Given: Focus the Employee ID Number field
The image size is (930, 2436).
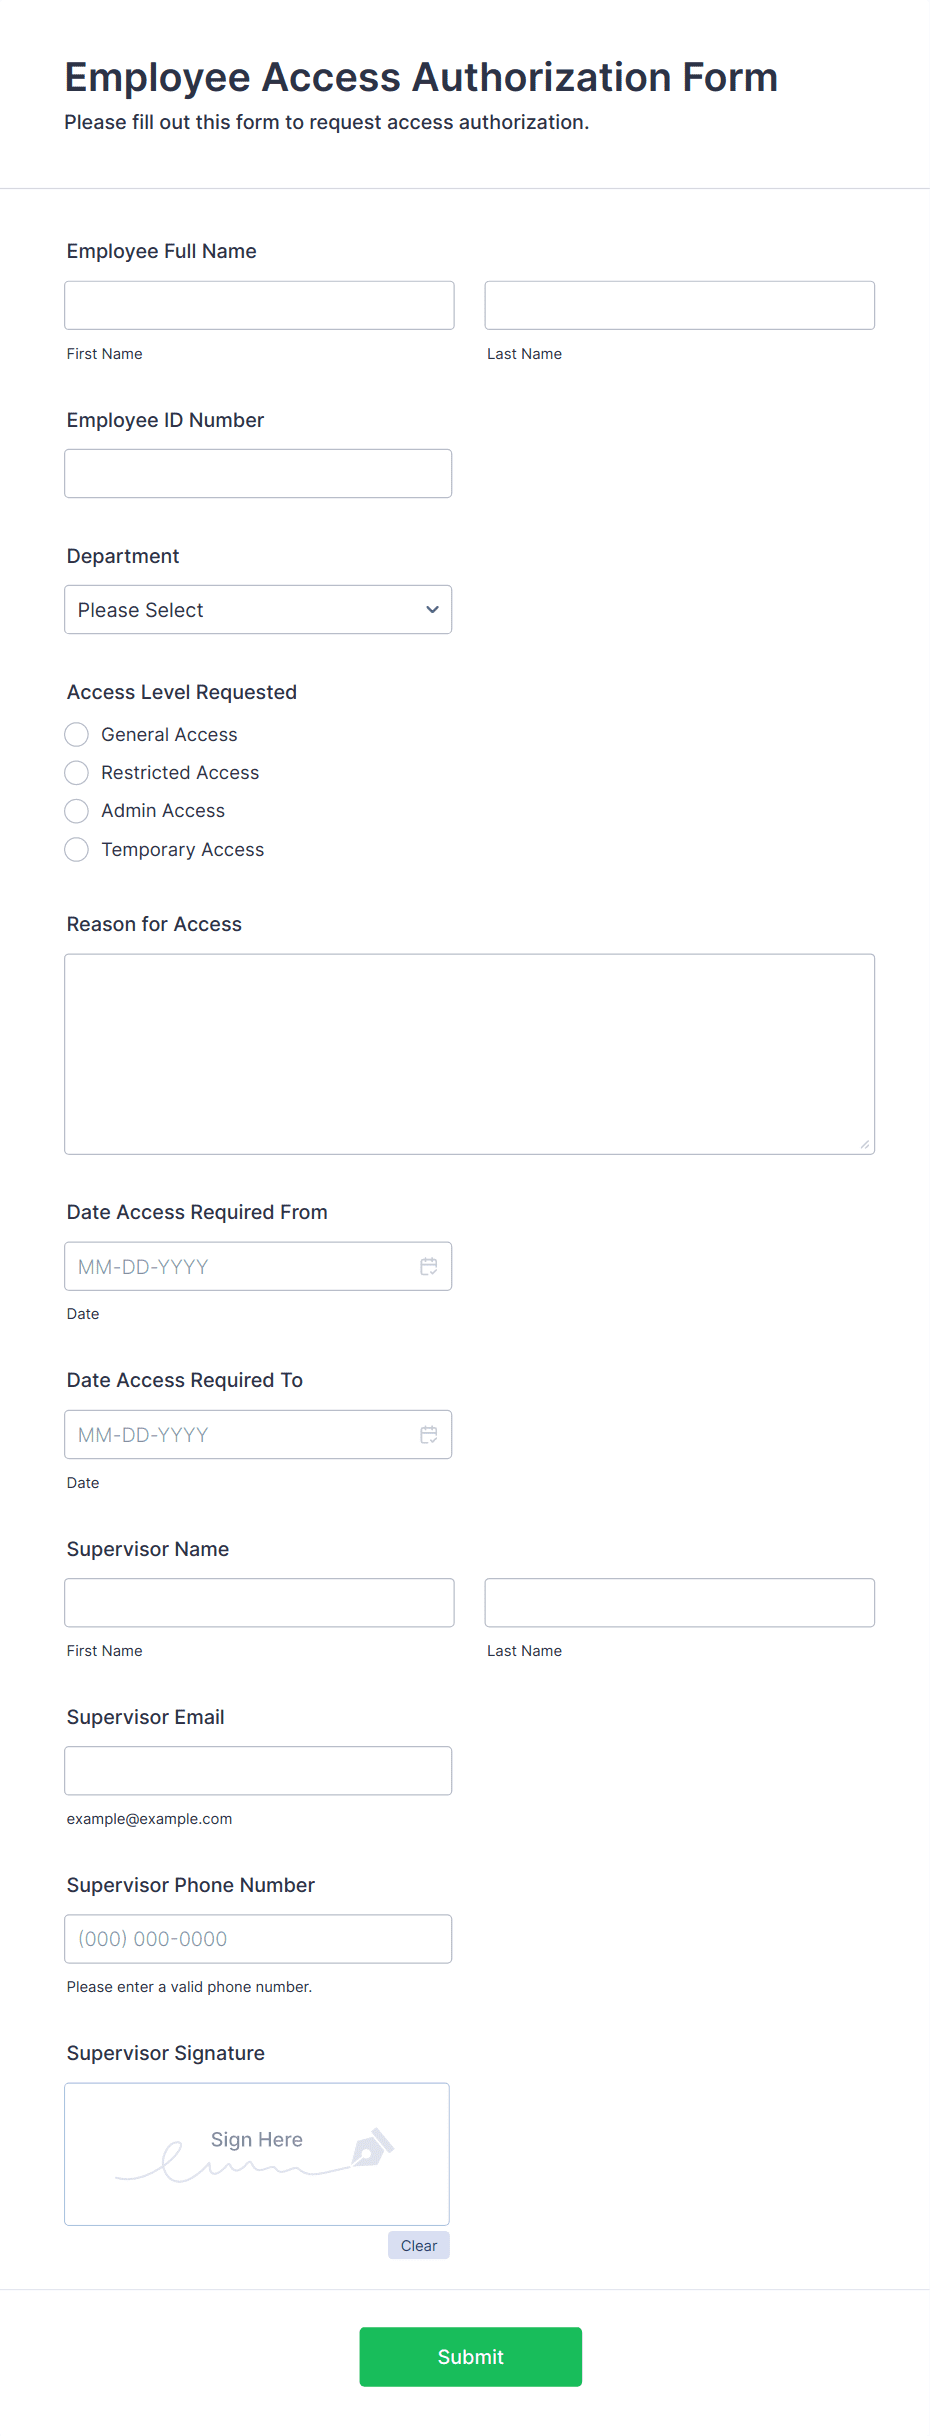Looking at the screenshot, I should click(x=258, y=472).
